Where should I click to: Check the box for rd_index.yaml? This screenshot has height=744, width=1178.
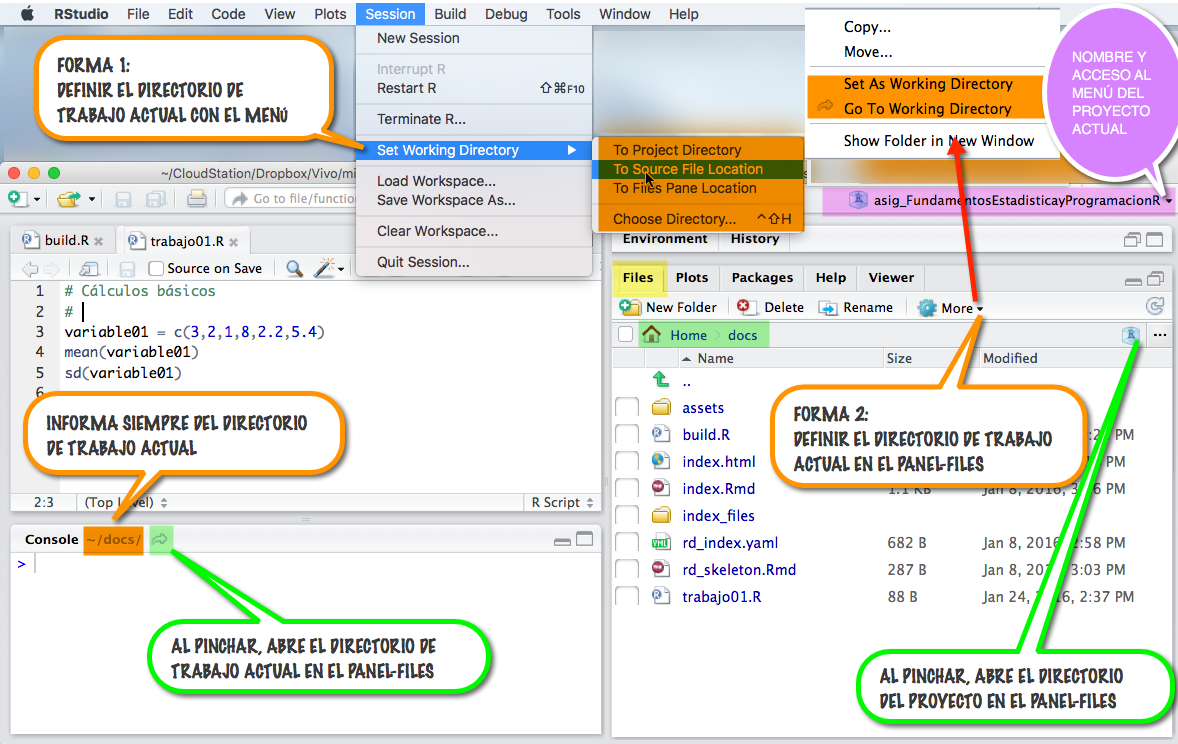[627, 543]
